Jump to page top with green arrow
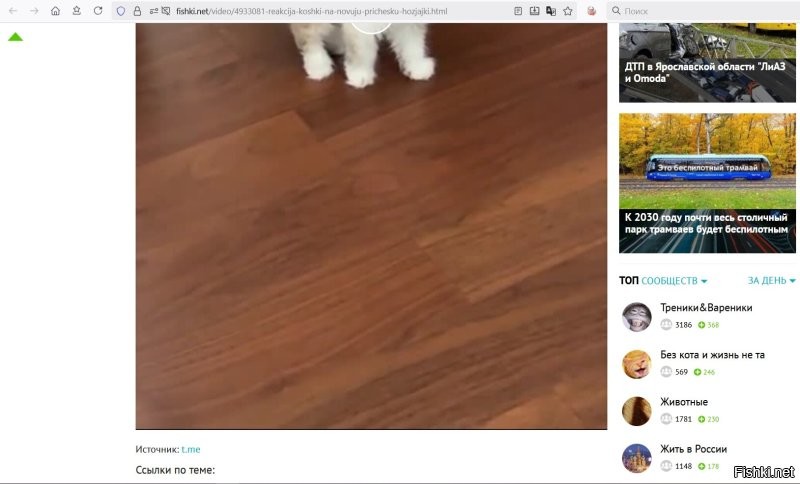 [x=15, y=37]
